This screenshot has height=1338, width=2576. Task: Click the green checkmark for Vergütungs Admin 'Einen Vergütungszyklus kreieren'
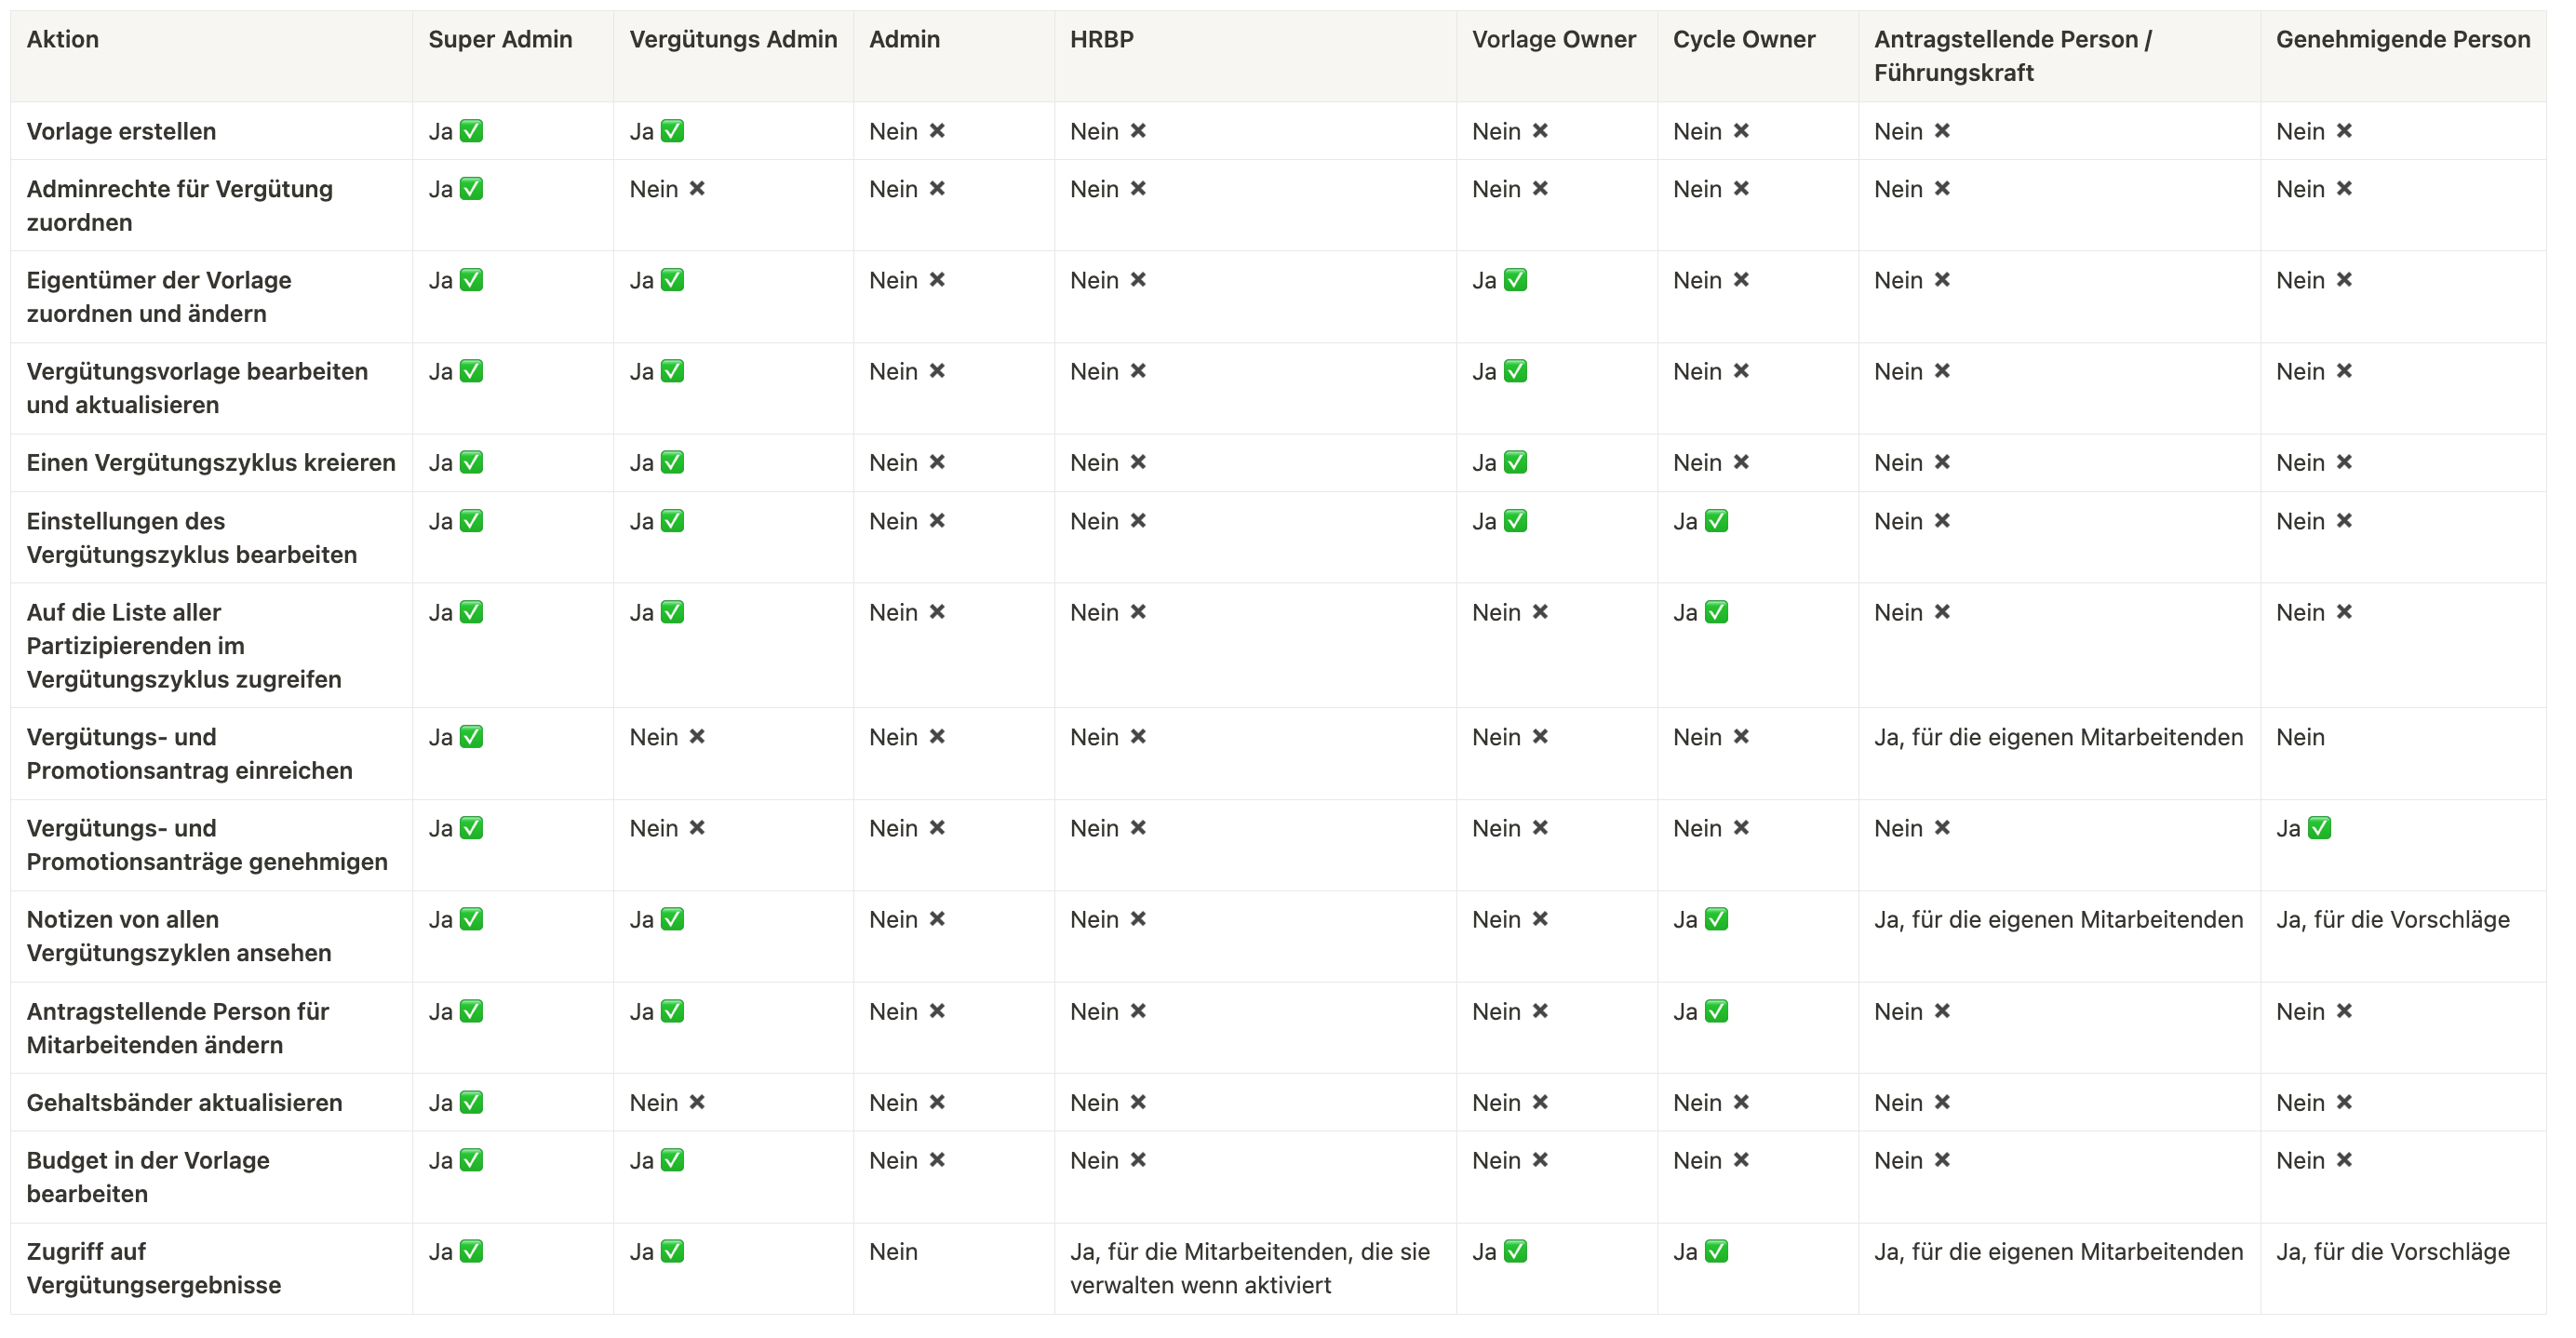click(672, 463)
